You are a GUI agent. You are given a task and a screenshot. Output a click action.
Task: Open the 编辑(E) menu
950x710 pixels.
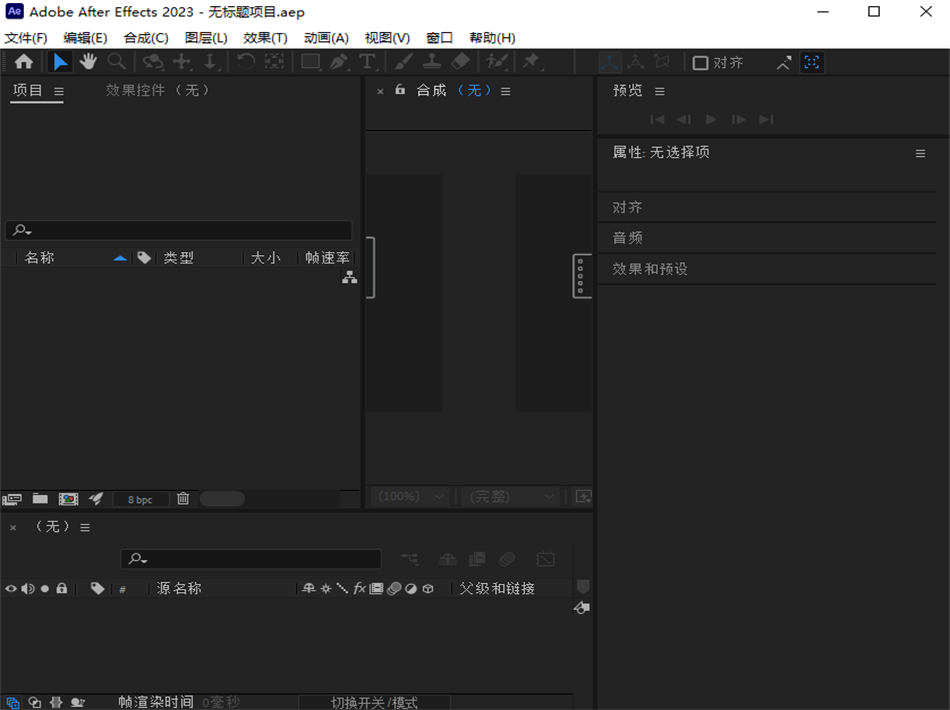[x=85, y=38]
